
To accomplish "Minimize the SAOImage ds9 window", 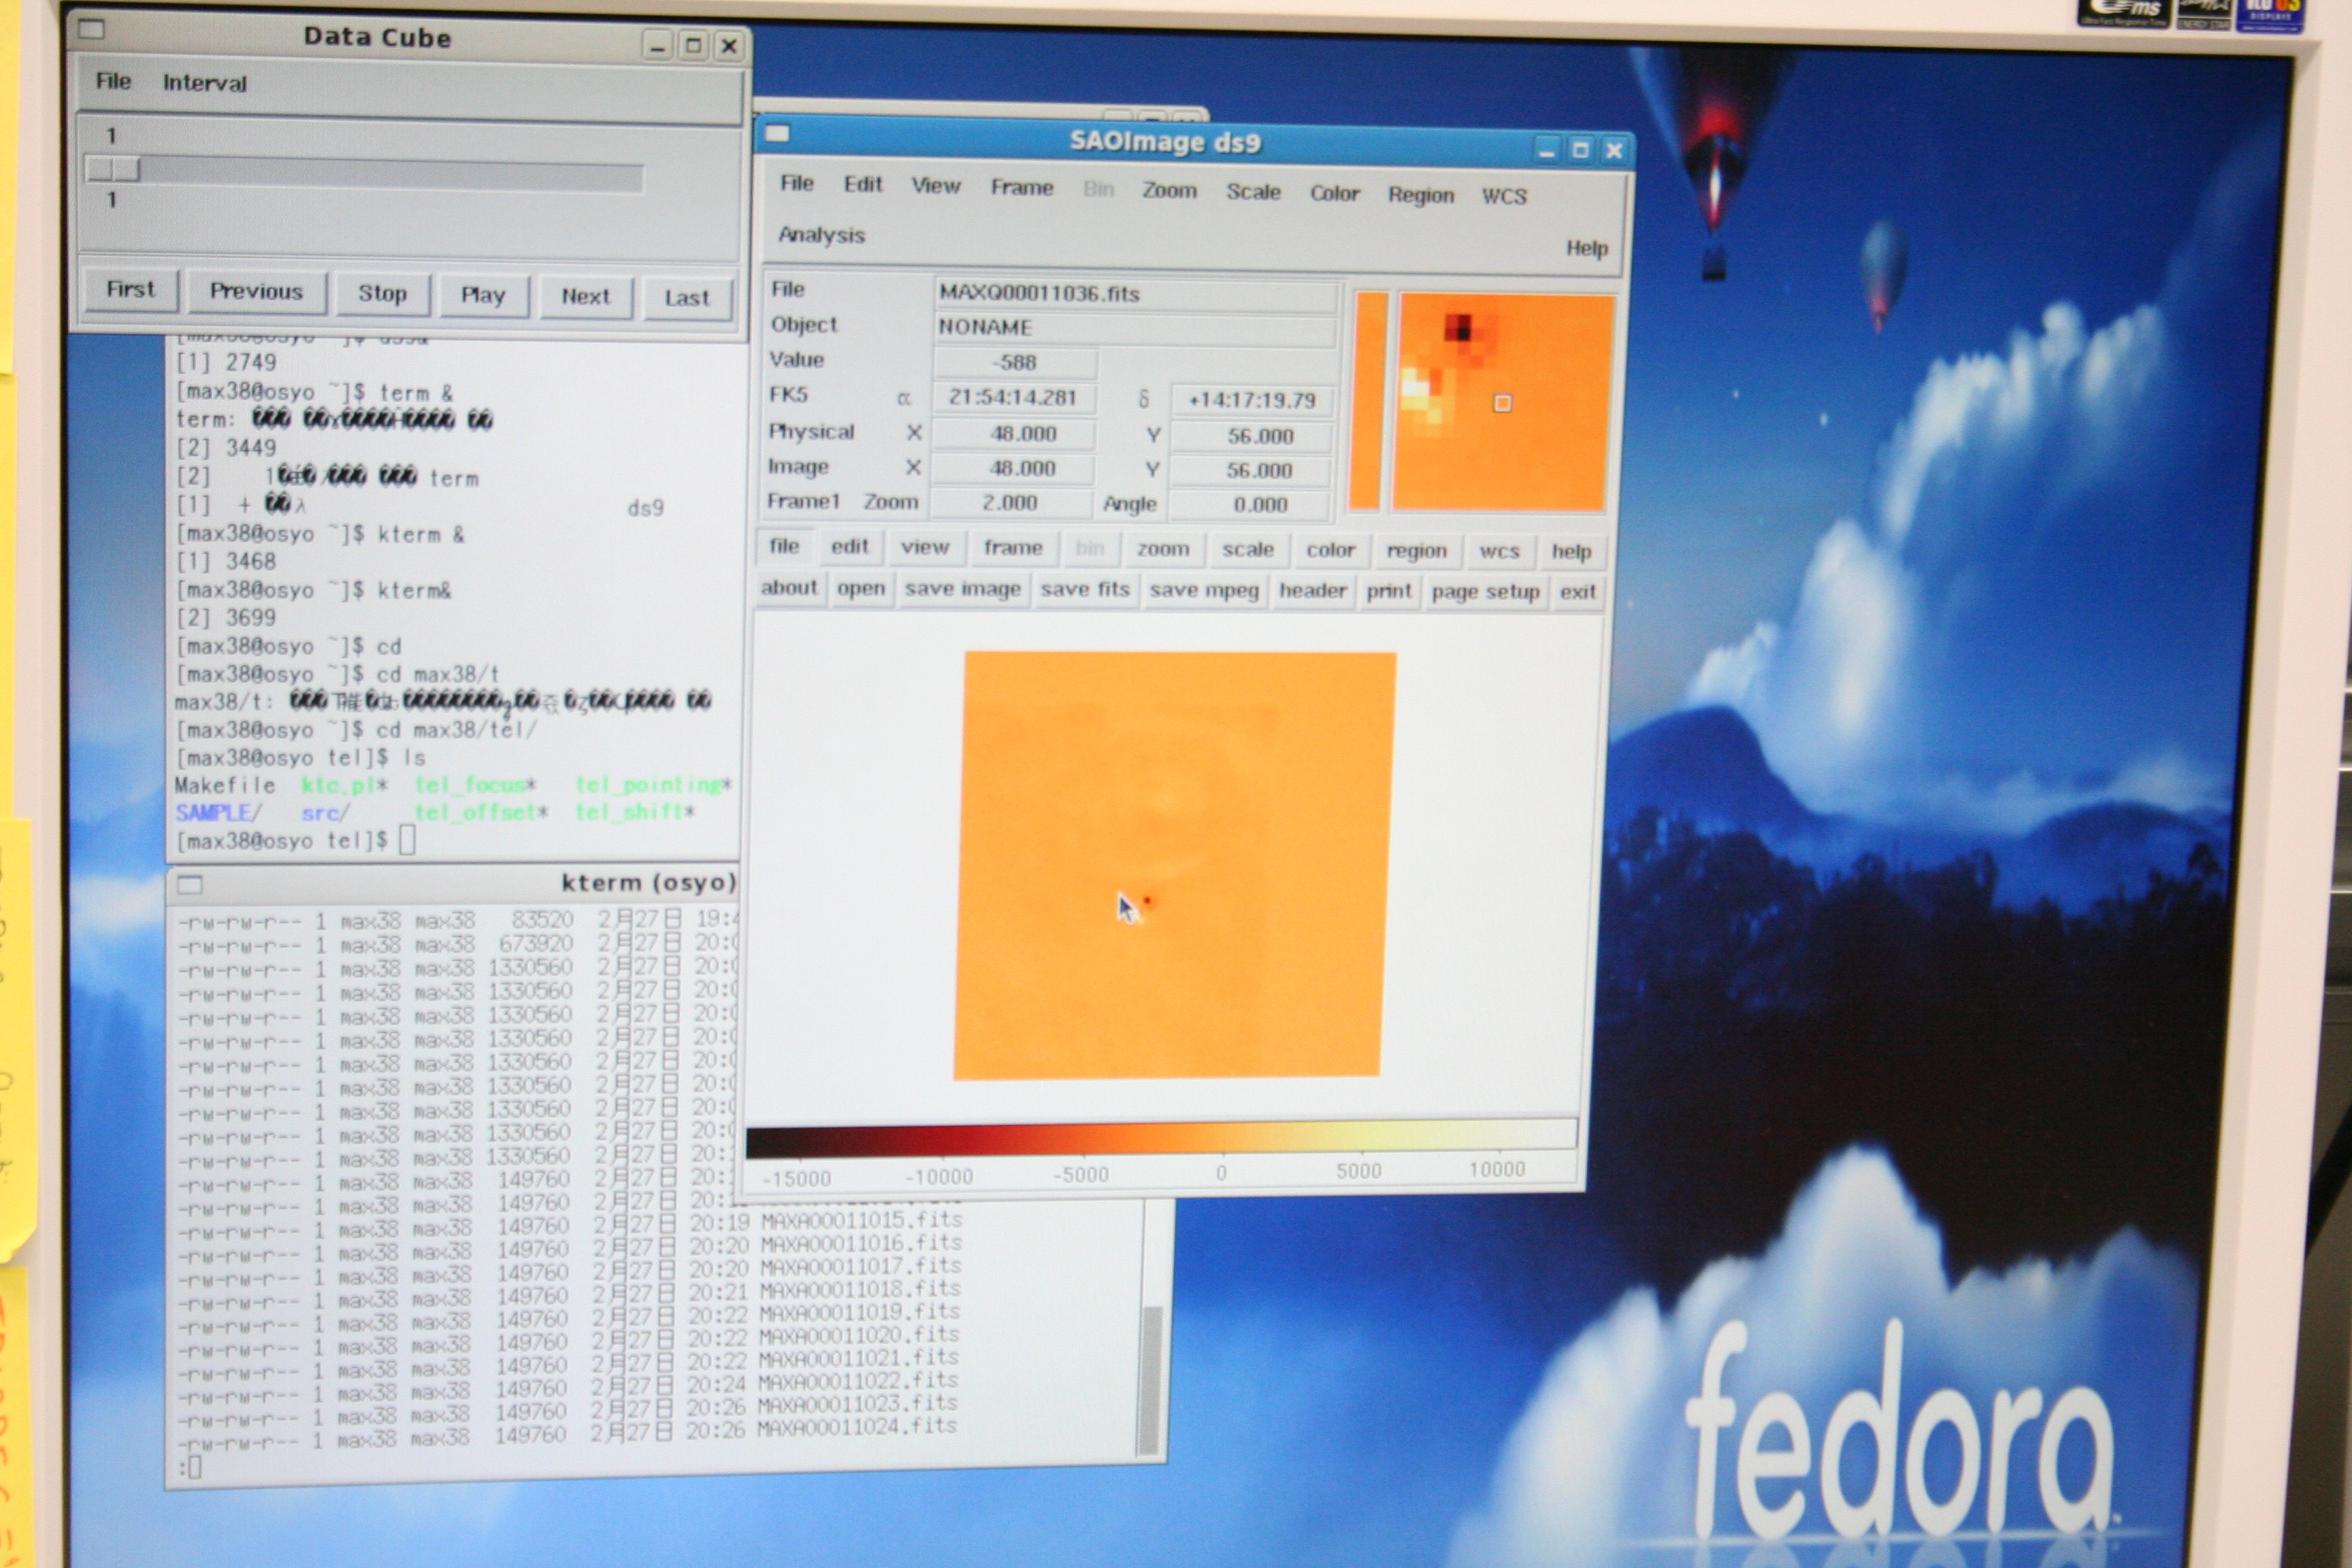I will 1546,151.
